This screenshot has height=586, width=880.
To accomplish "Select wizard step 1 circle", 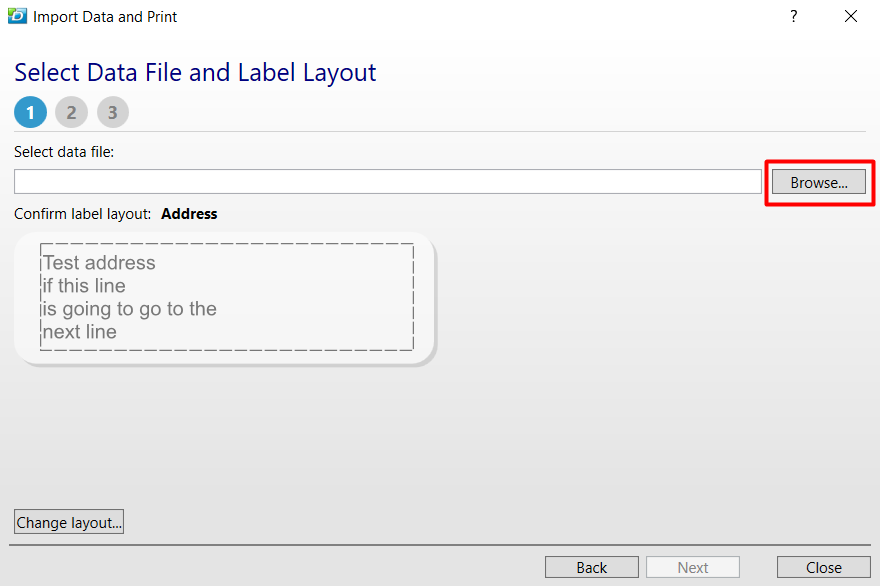I will coord(30,112).
